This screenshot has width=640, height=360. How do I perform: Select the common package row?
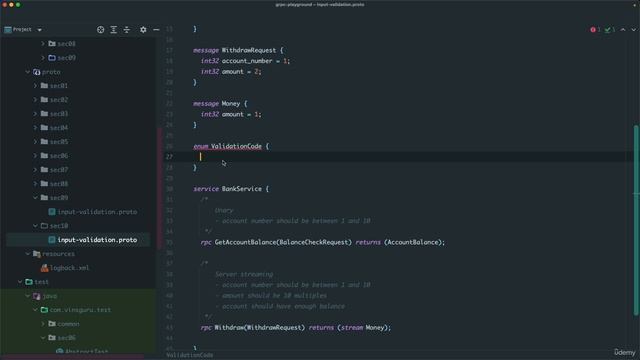click(68, 324)
